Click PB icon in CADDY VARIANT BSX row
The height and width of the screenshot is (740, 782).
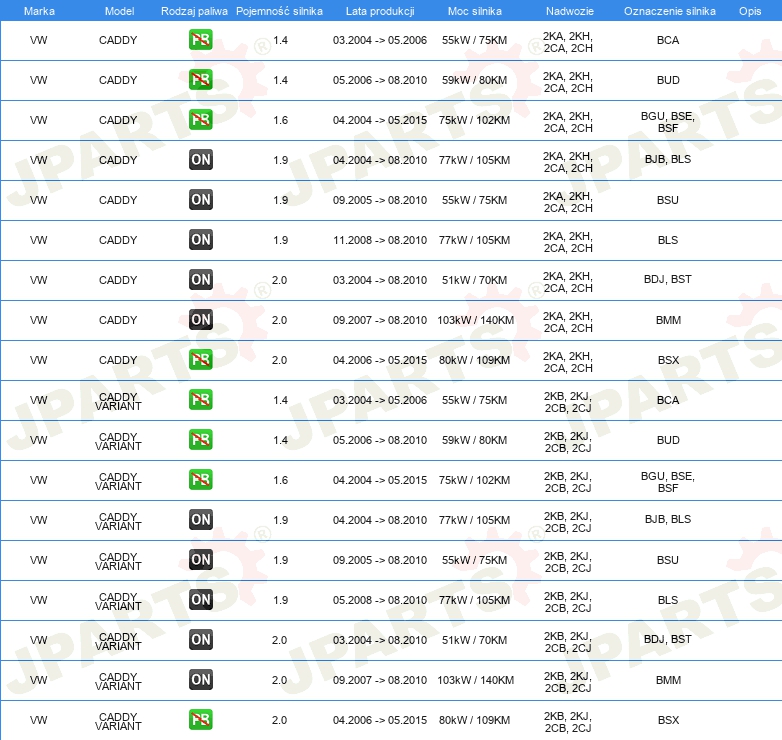(x=200, y=719)
